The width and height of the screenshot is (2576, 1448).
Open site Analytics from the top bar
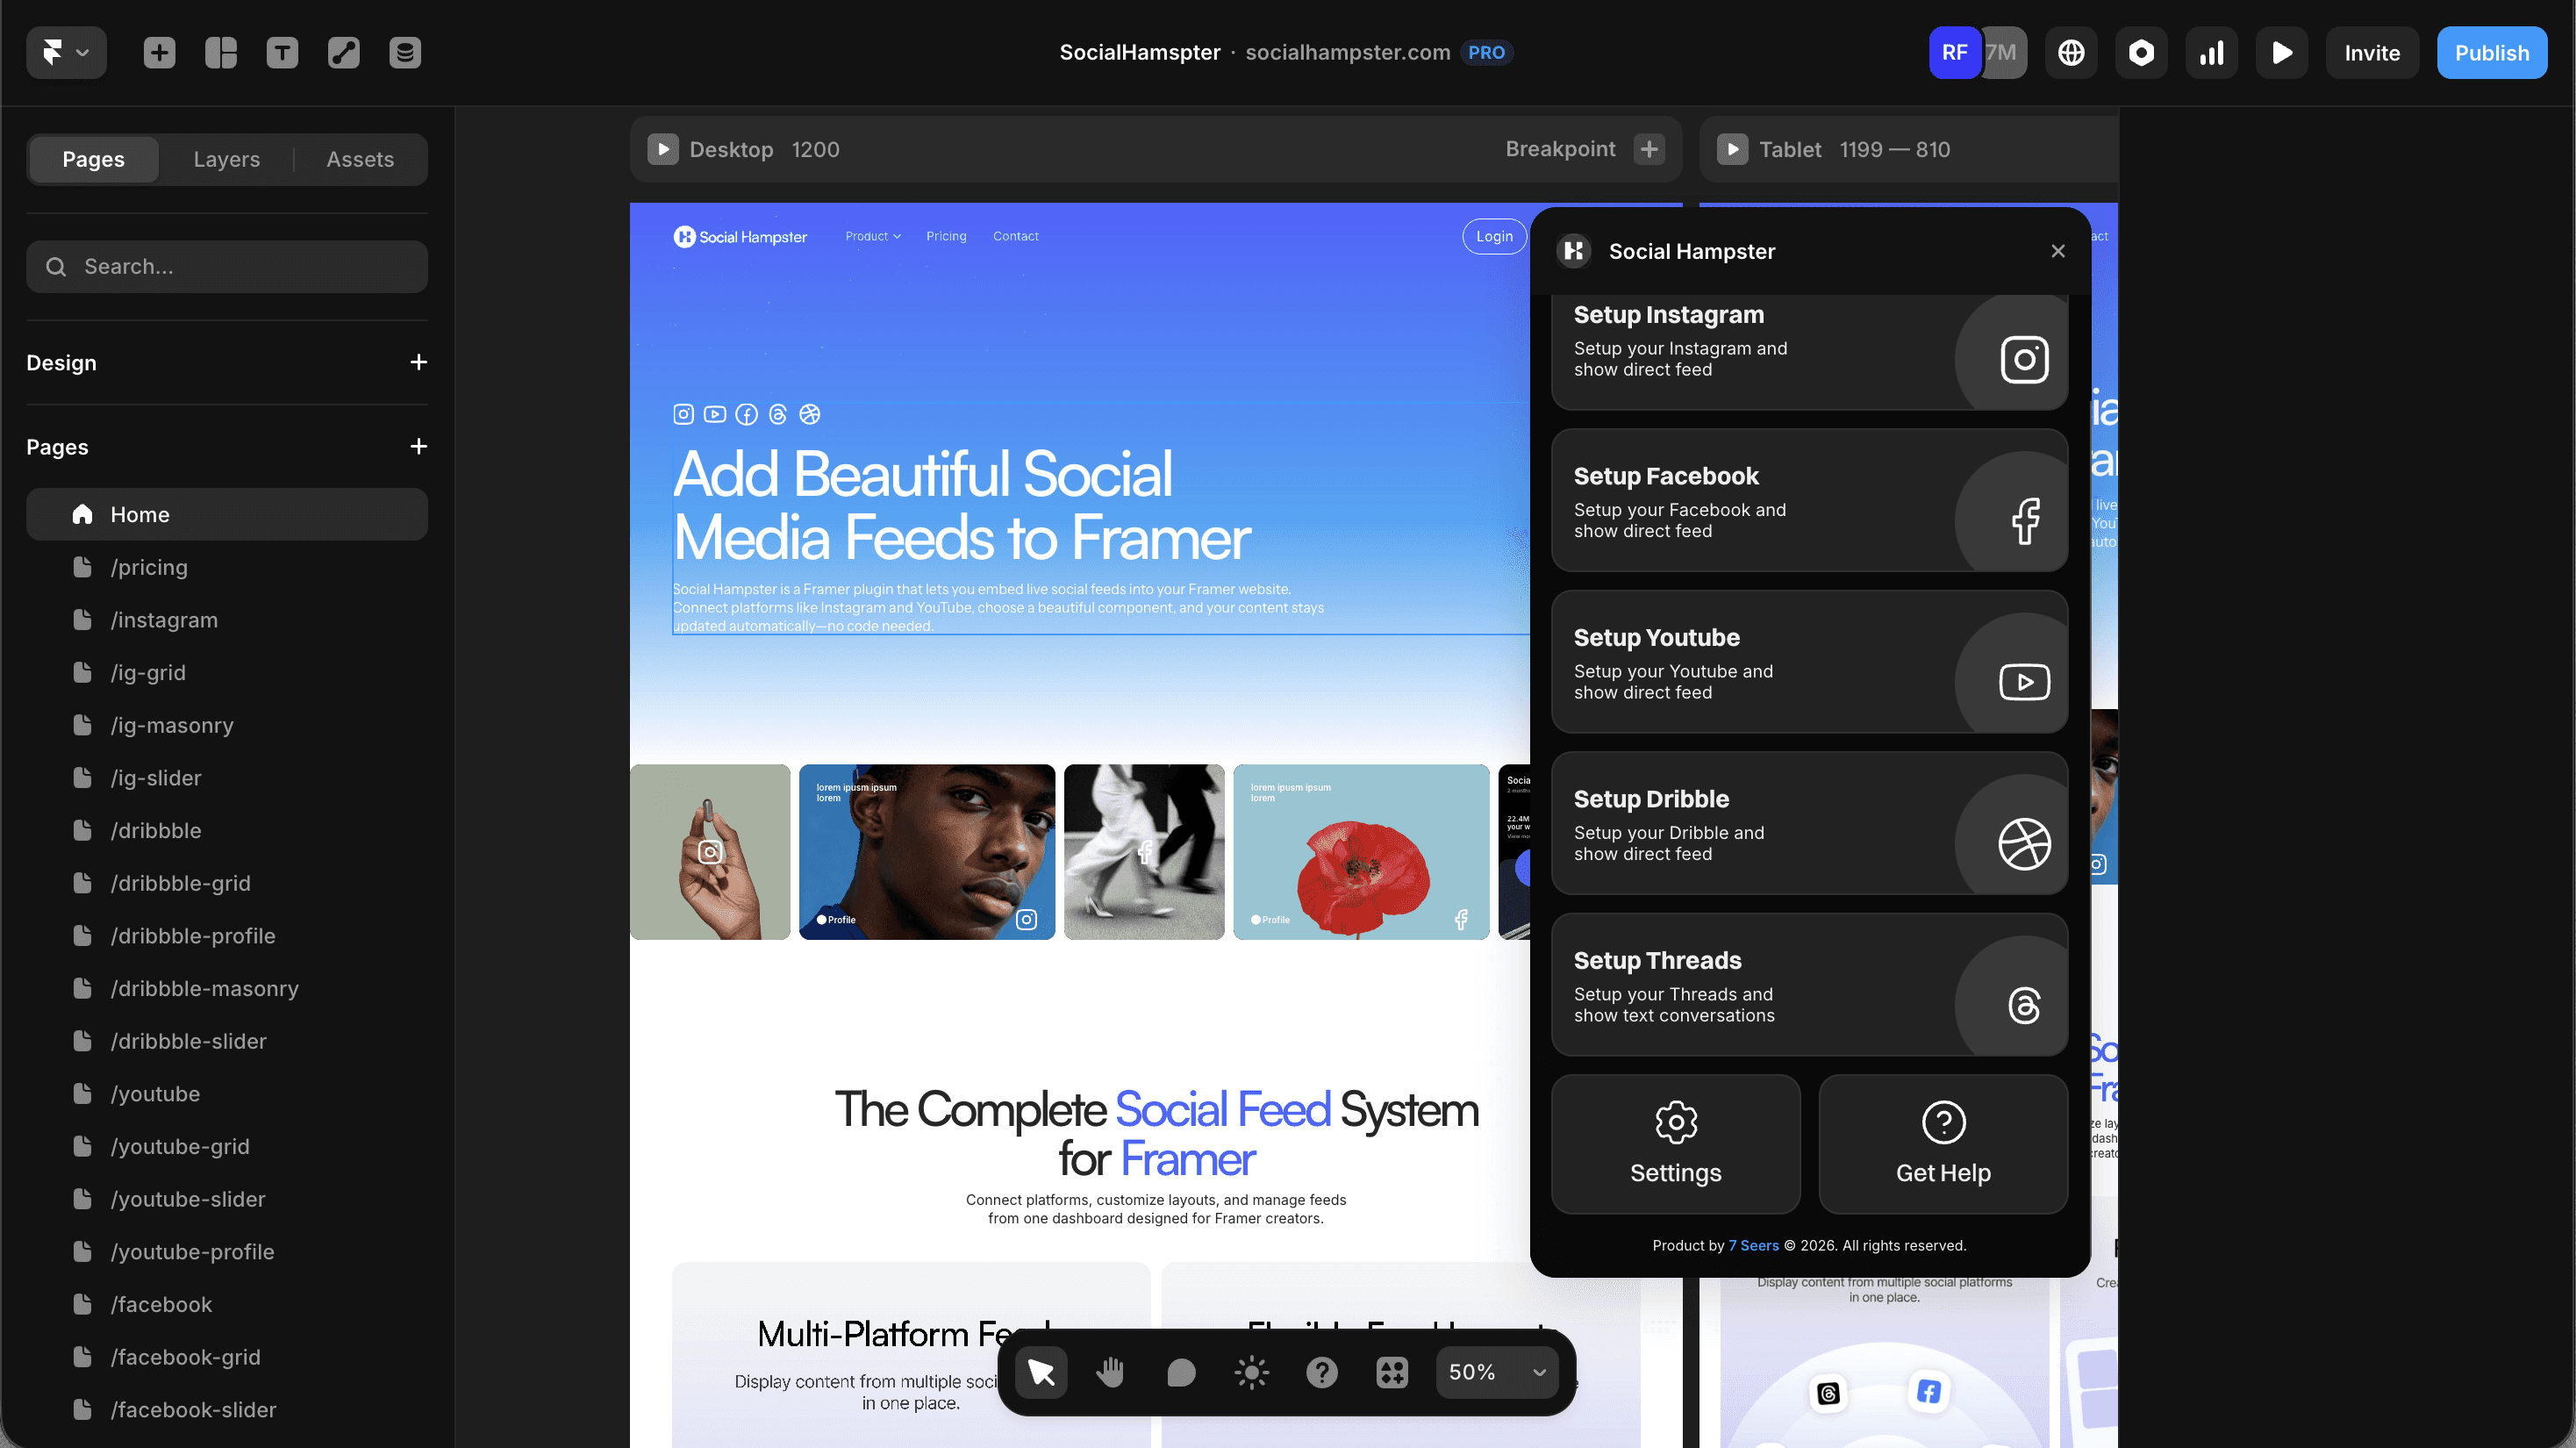point(2211,52)
